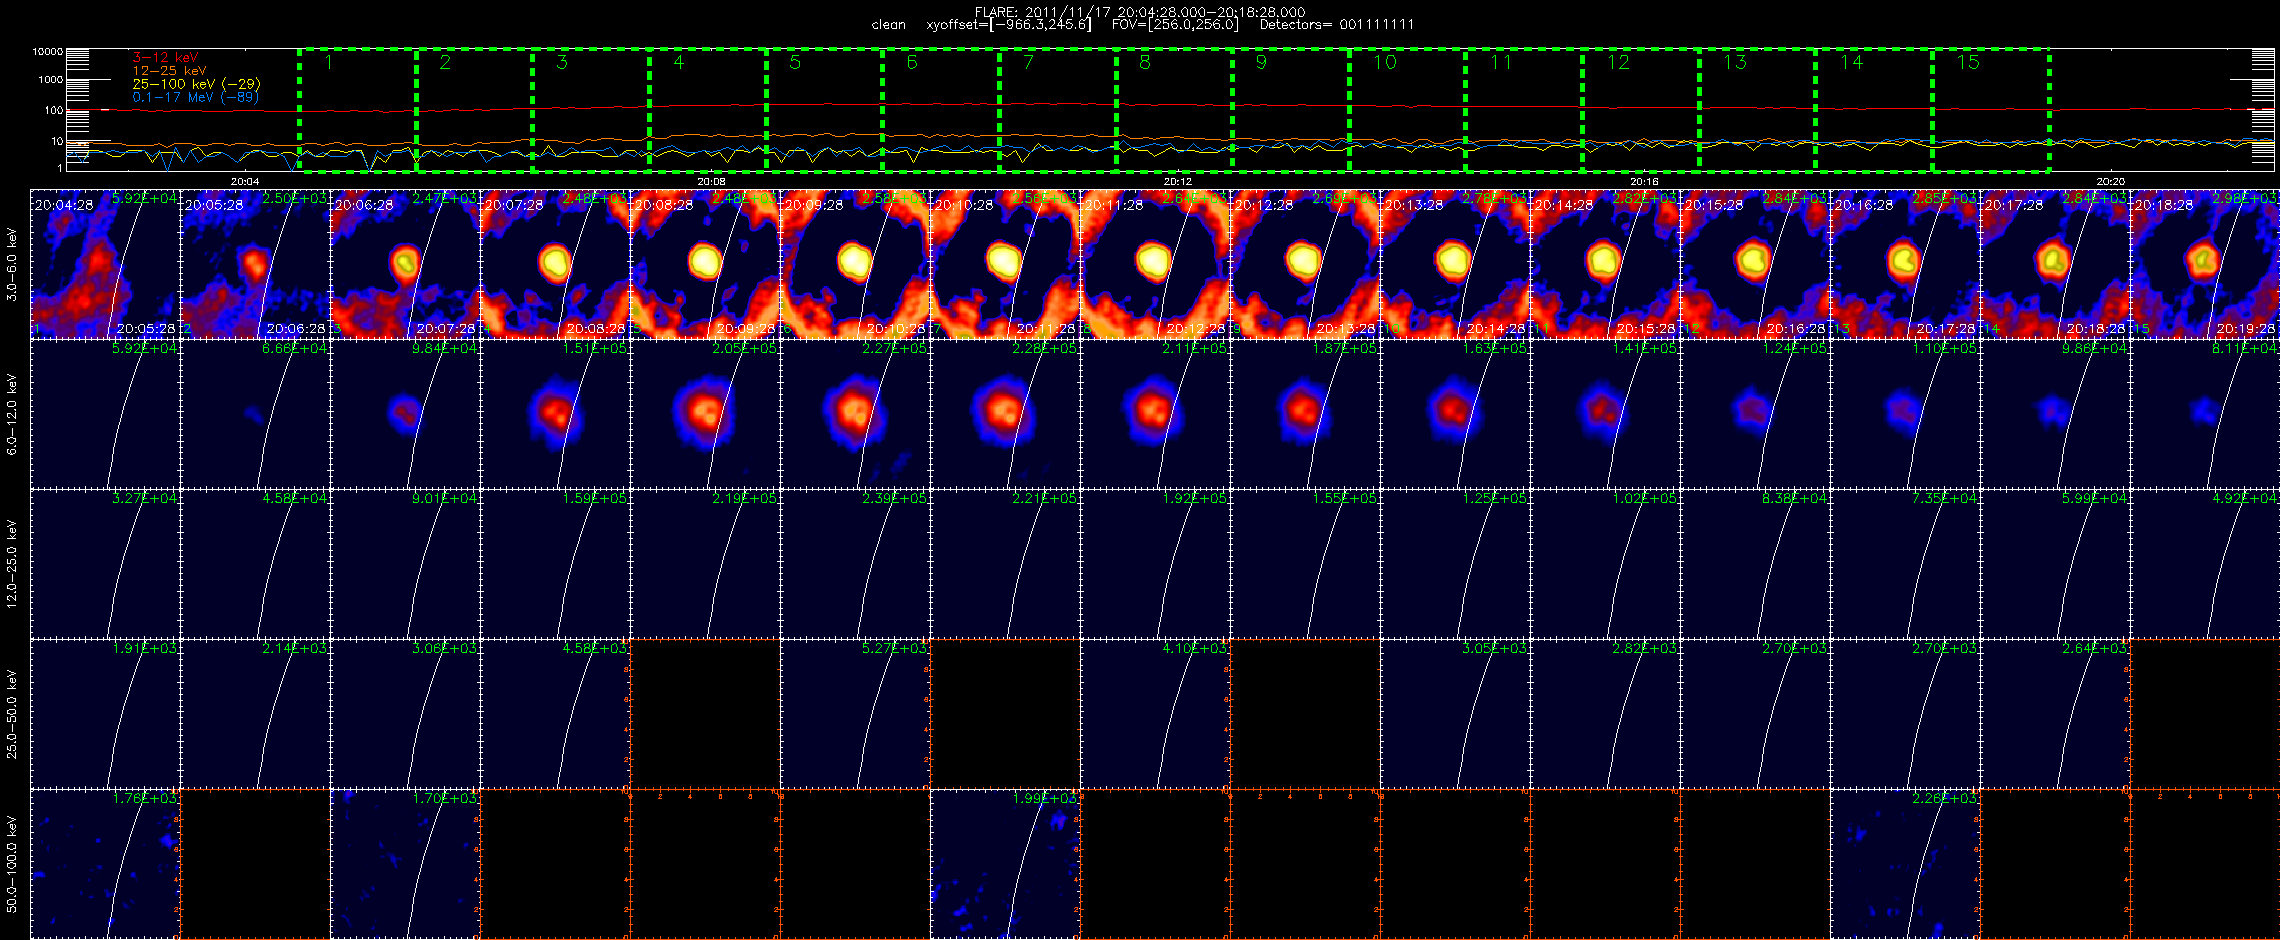Click the '2.64E+03' flux value
Viewport: 2280px width, 940px height.
click(2095, 648)
